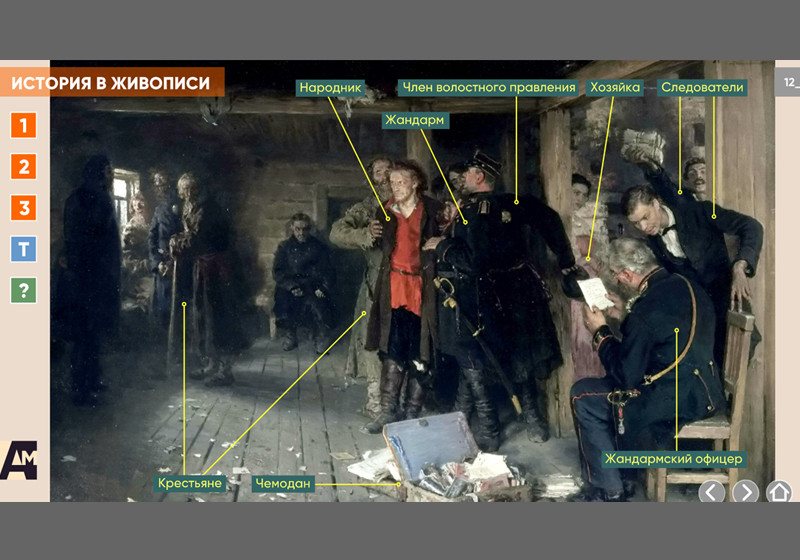Go to previous slide with left arrow
This screenshot has width=800, height=560.
[x=711, y=492]
